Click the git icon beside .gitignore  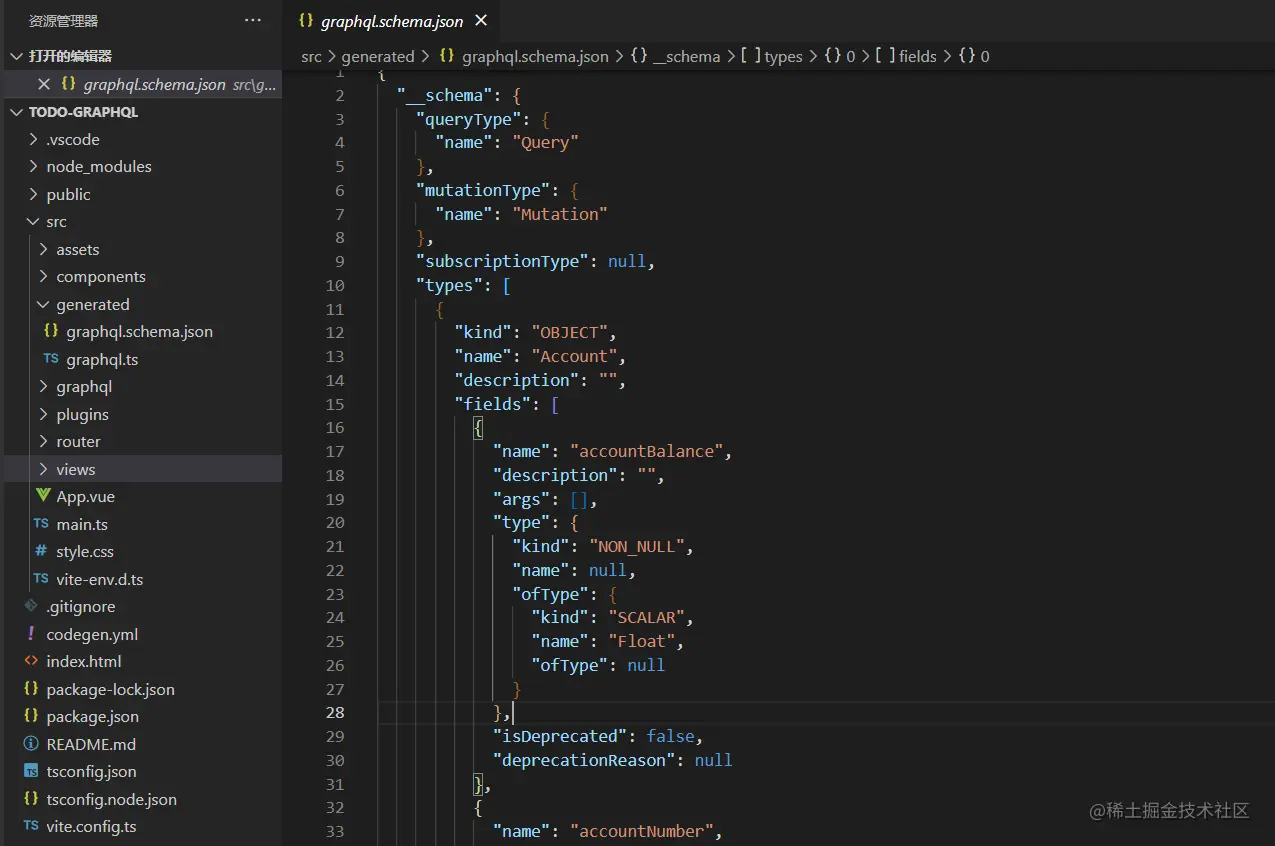click(x=31, y=607)
